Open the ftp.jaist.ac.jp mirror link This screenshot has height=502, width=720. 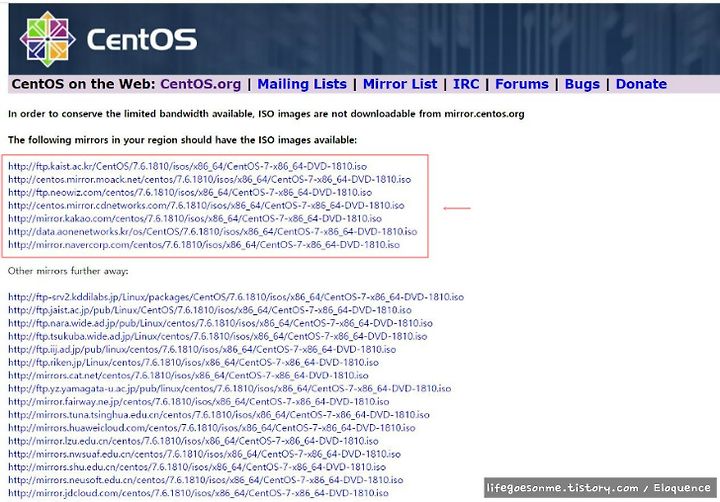pos(210,310)
